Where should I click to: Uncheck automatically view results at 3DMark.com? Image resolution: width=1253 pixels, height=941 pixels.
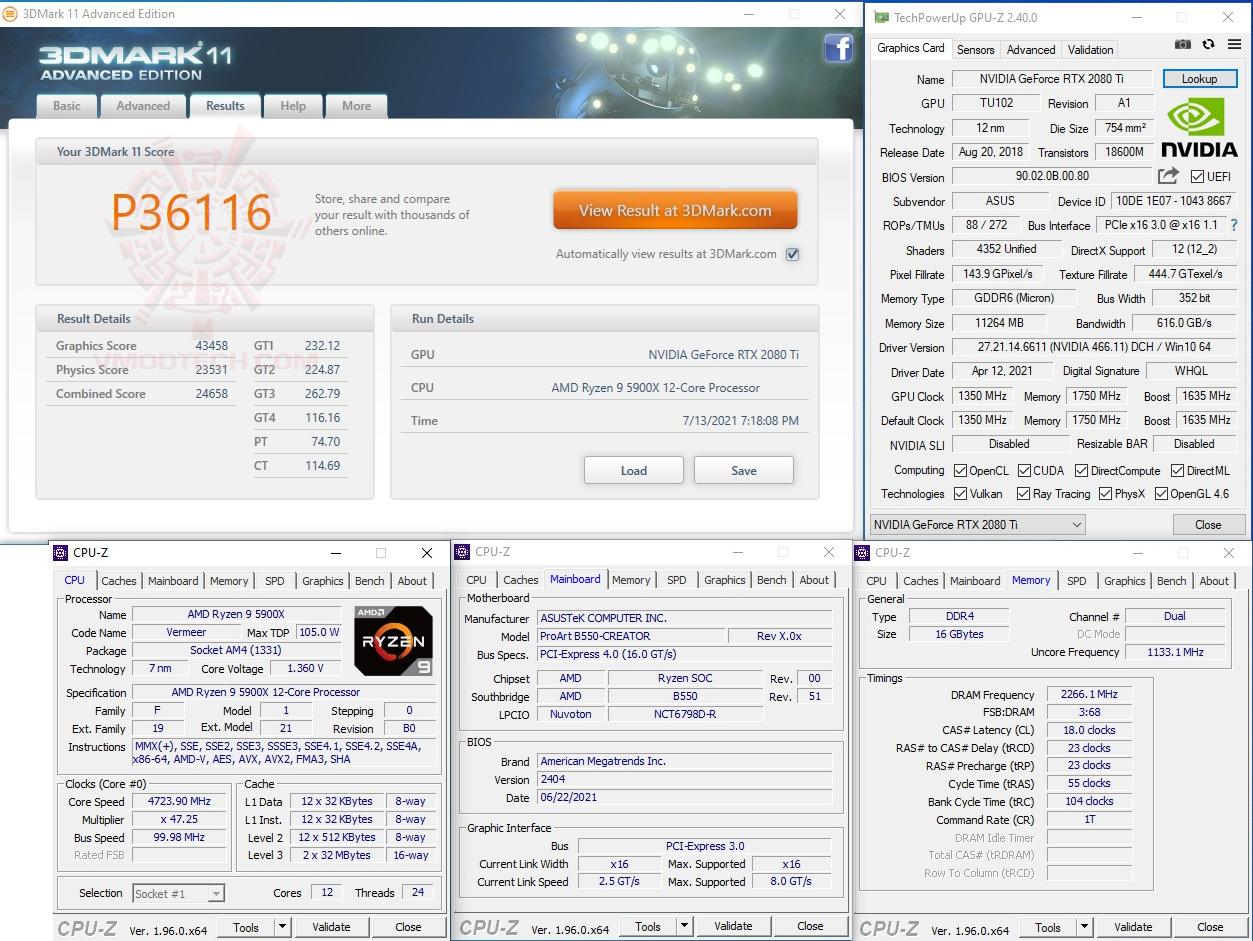[x=792, y=254]
